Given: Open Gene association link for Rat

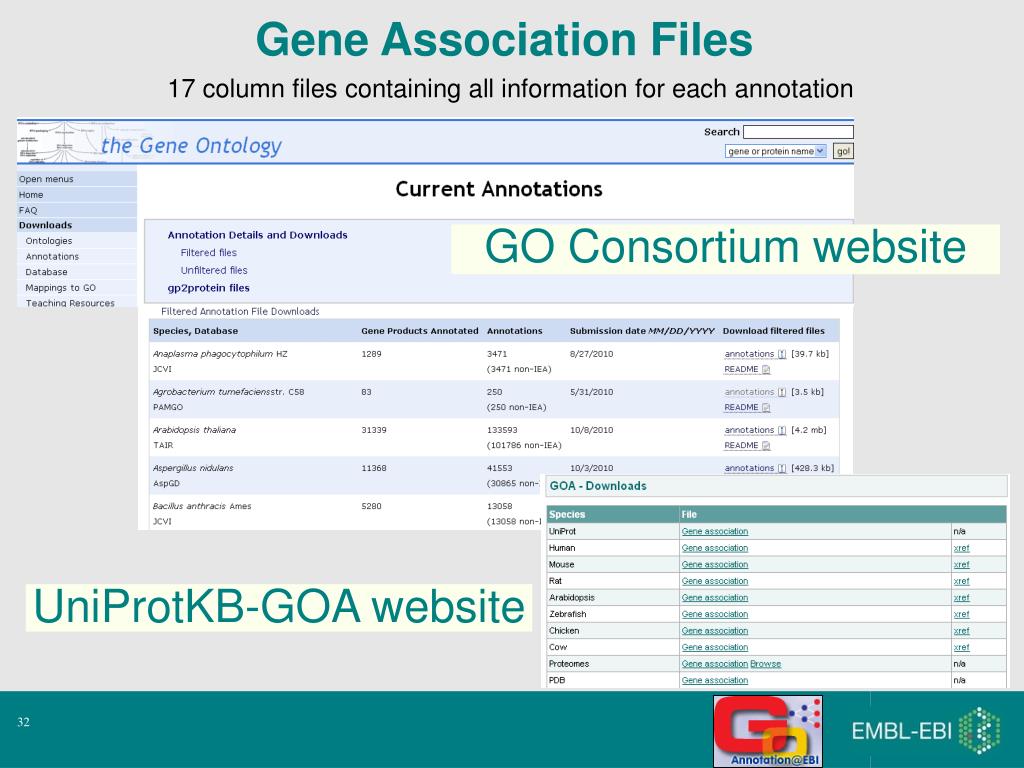Looking at the screenshot, I should tap(714, 581).
